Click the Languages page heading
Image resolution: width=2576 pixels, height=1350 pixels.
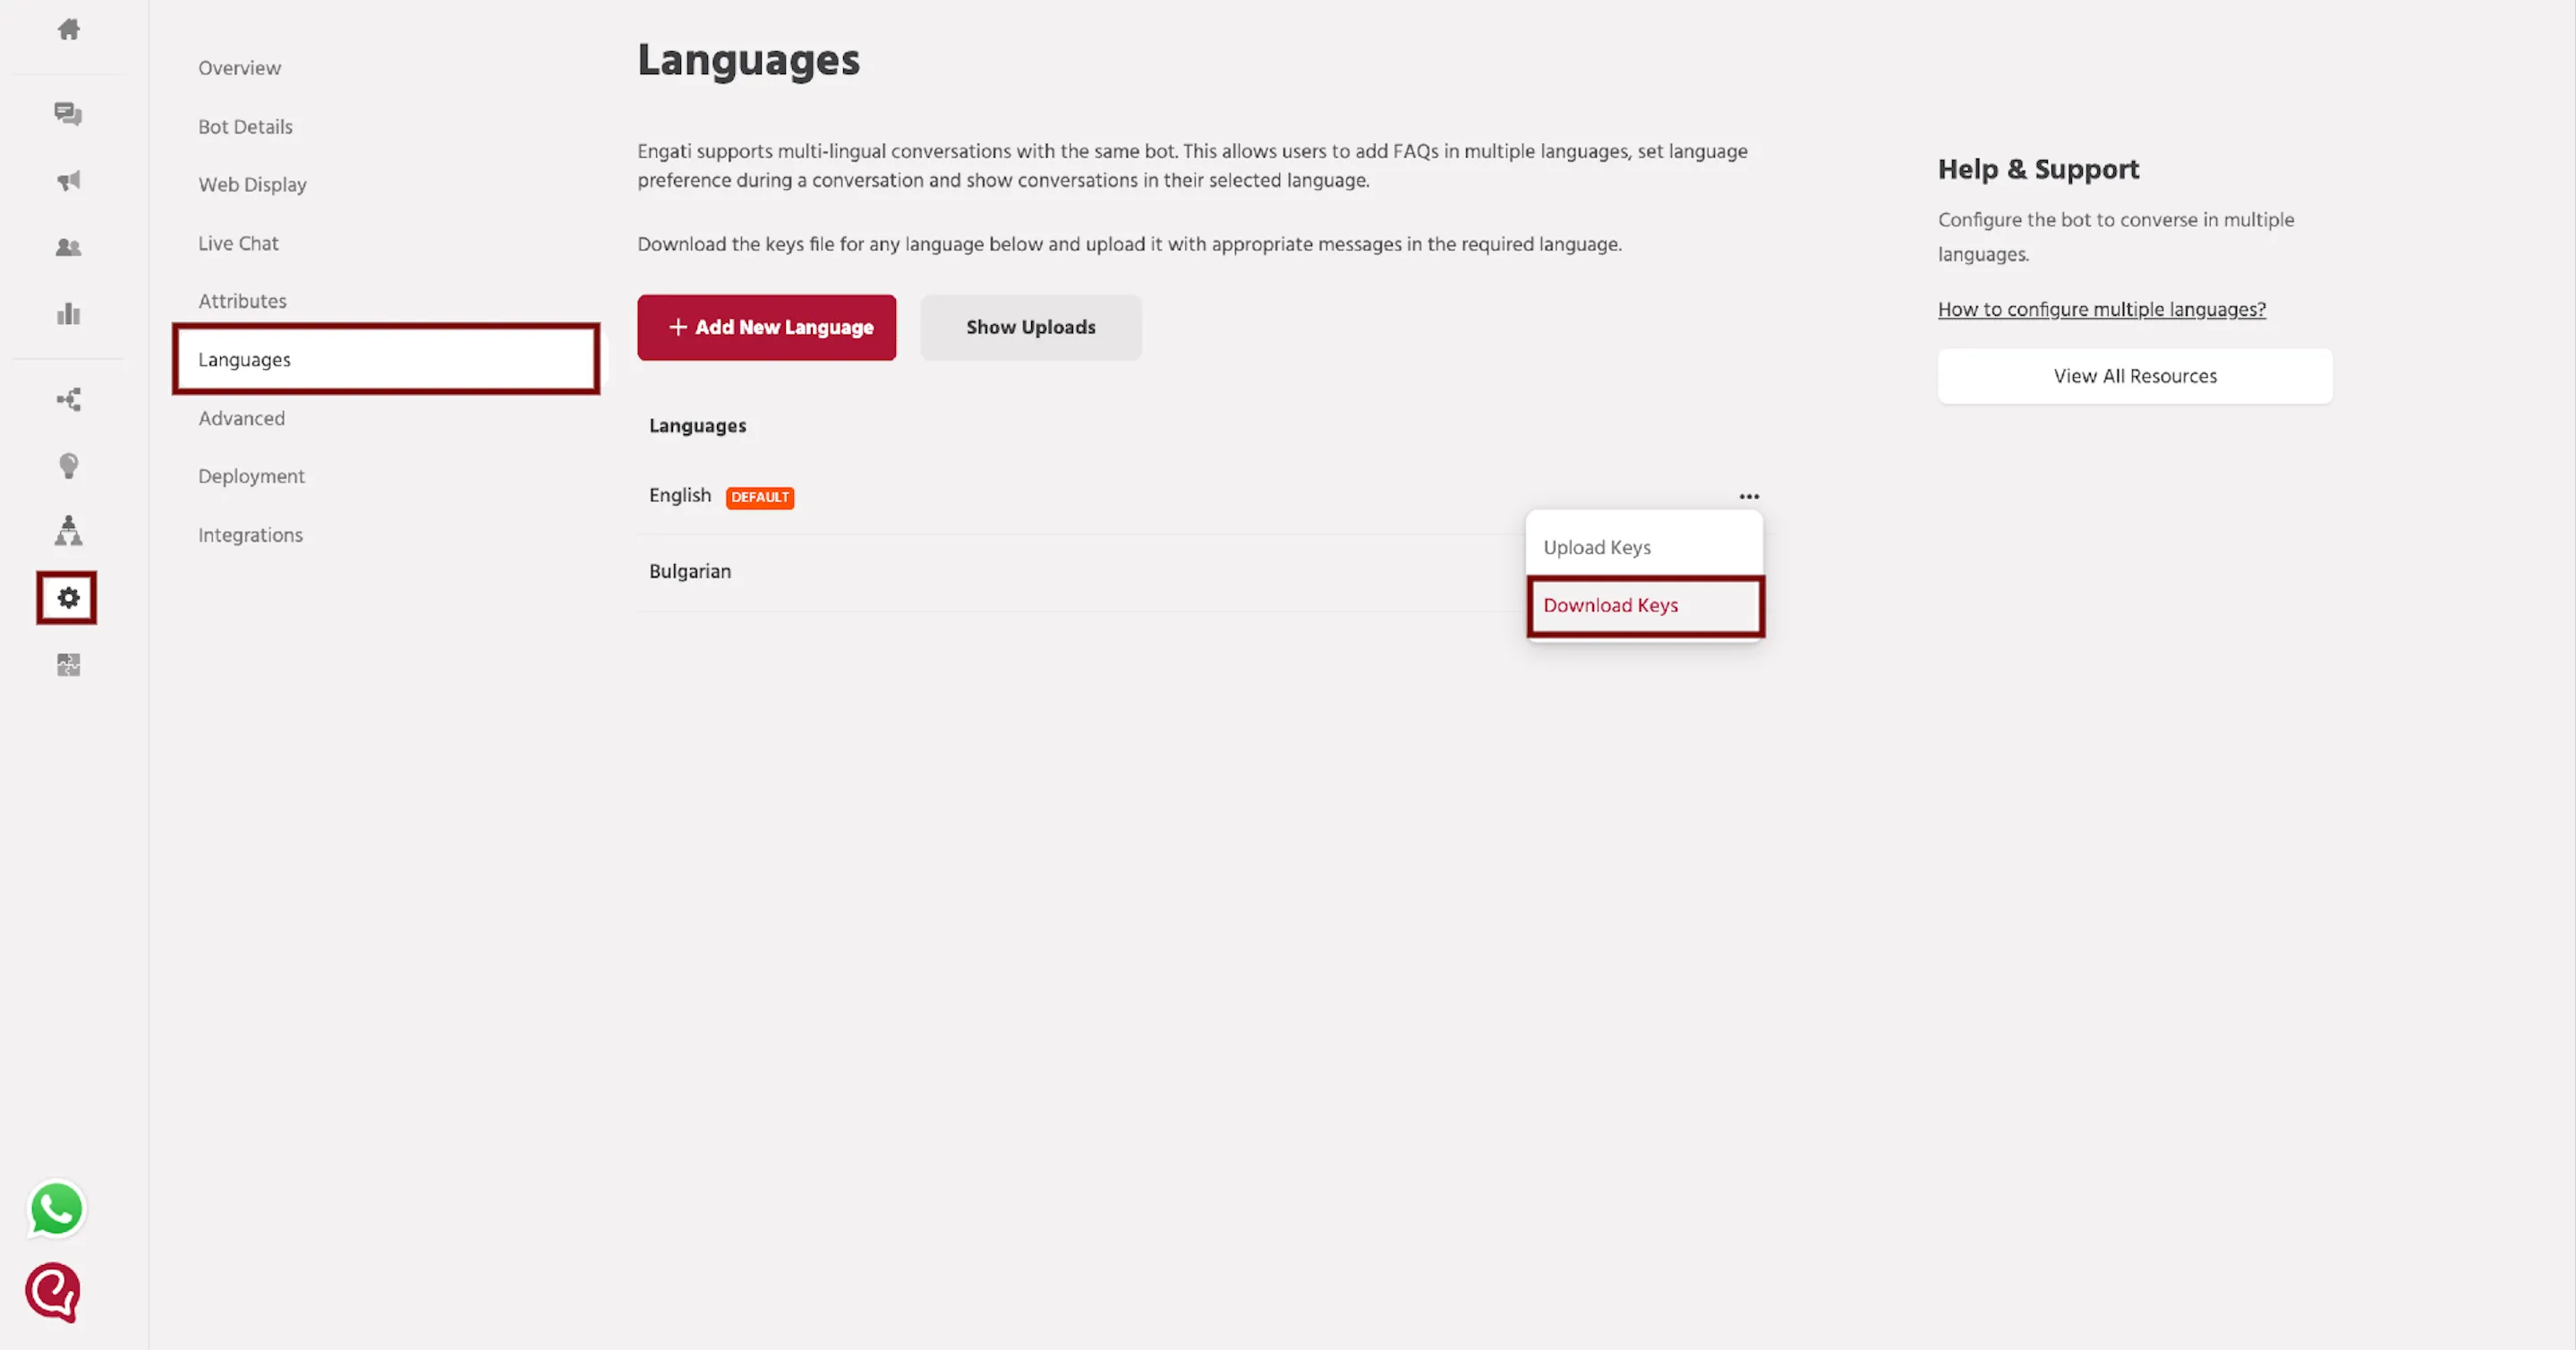point(748,61)
